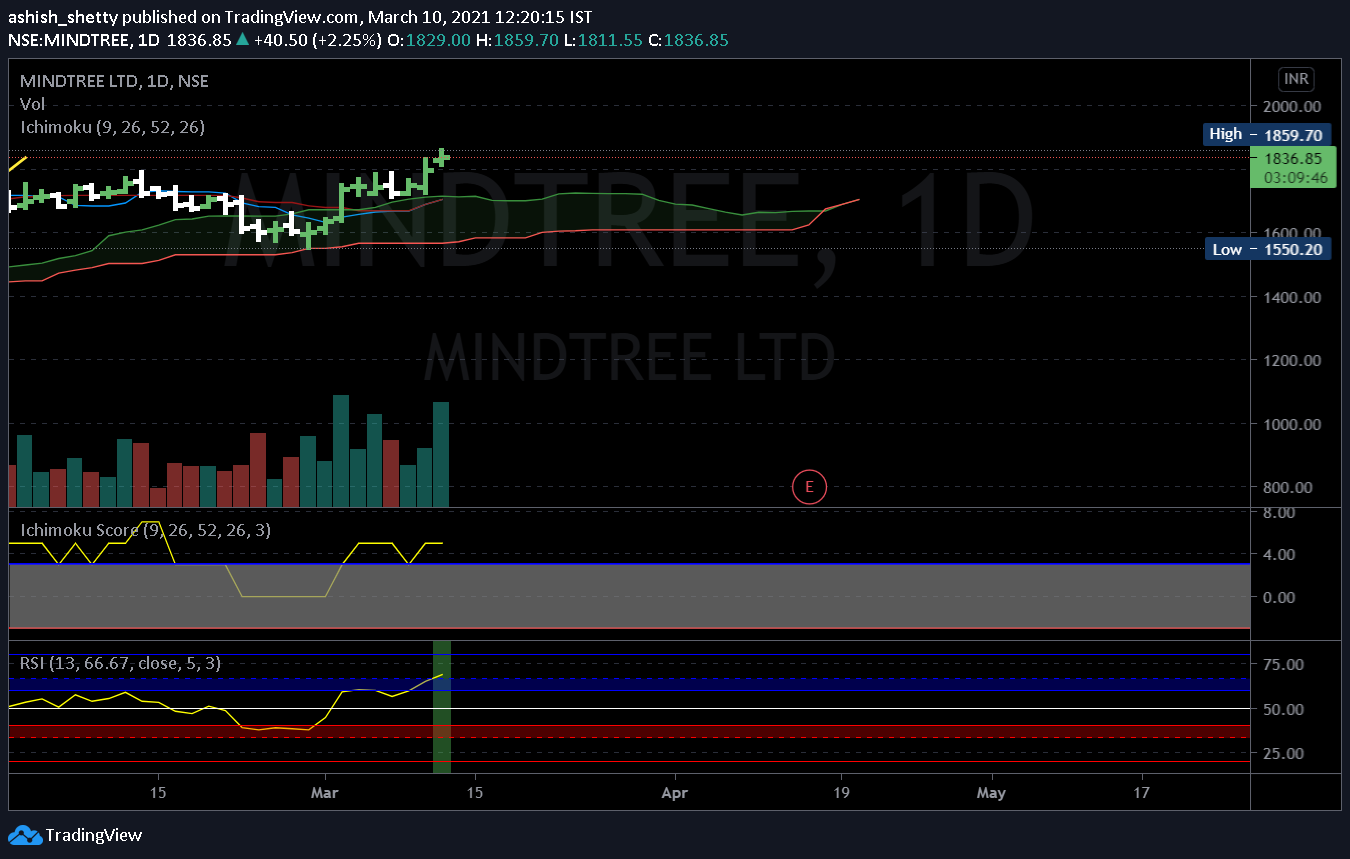The height and width of the screenshot is (859, 1350).
Task: Click the tallest teal volume bar
Action: (341, 451)
